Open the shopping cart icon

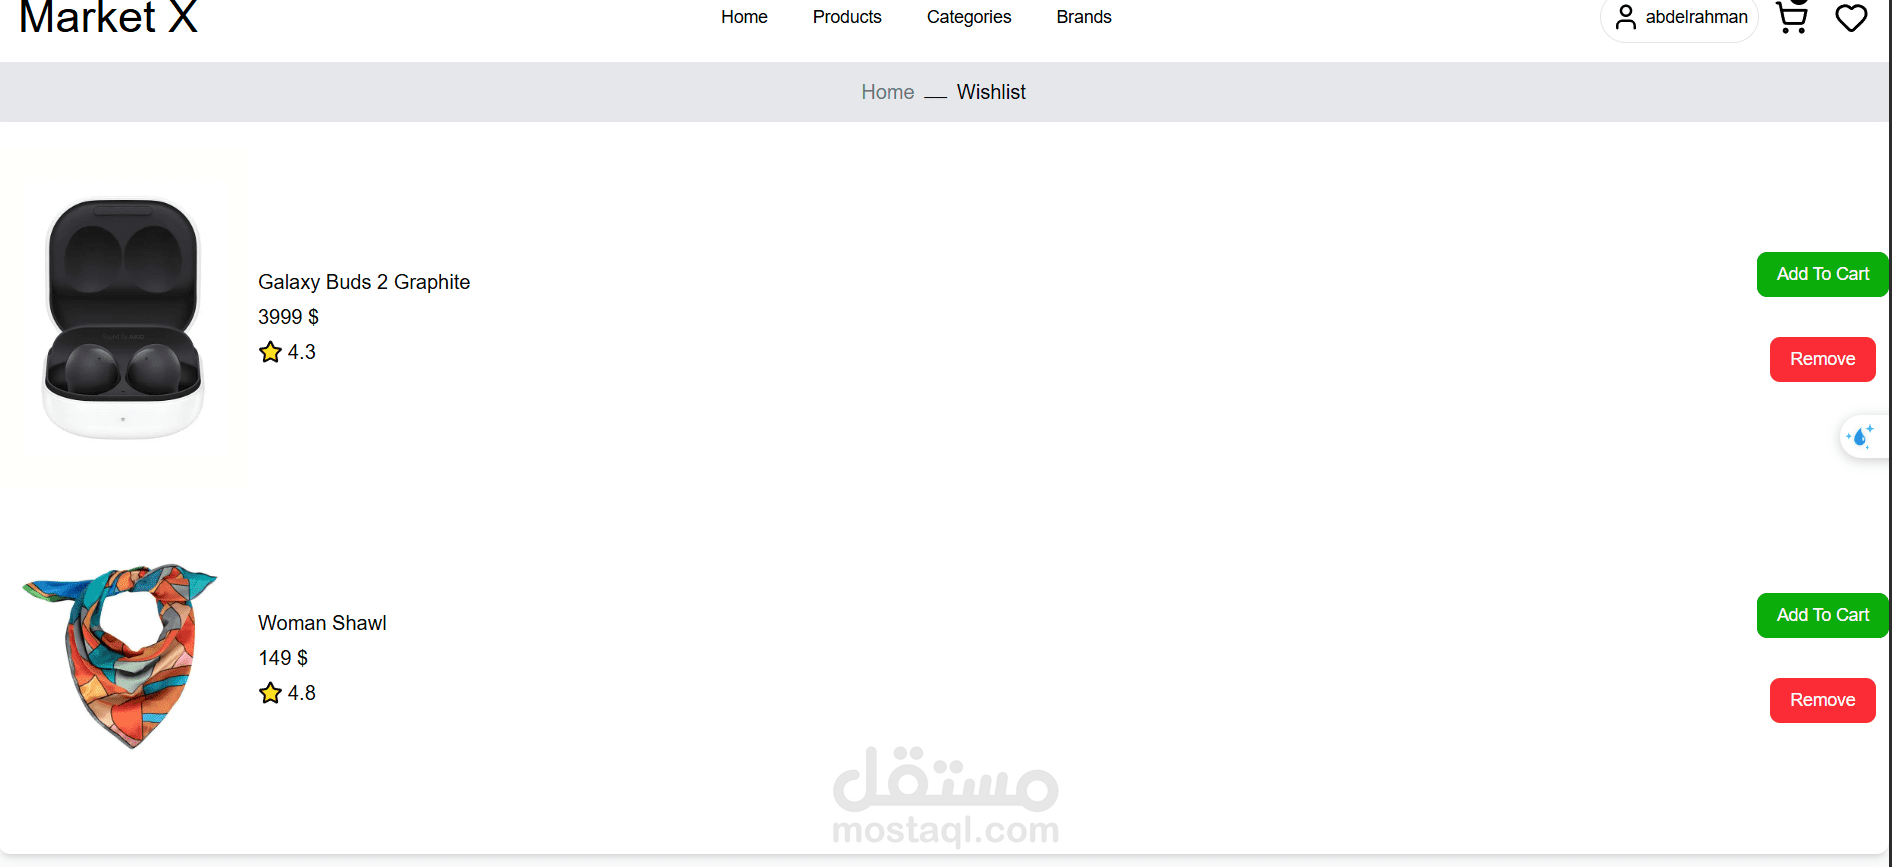pos(1791,17)
